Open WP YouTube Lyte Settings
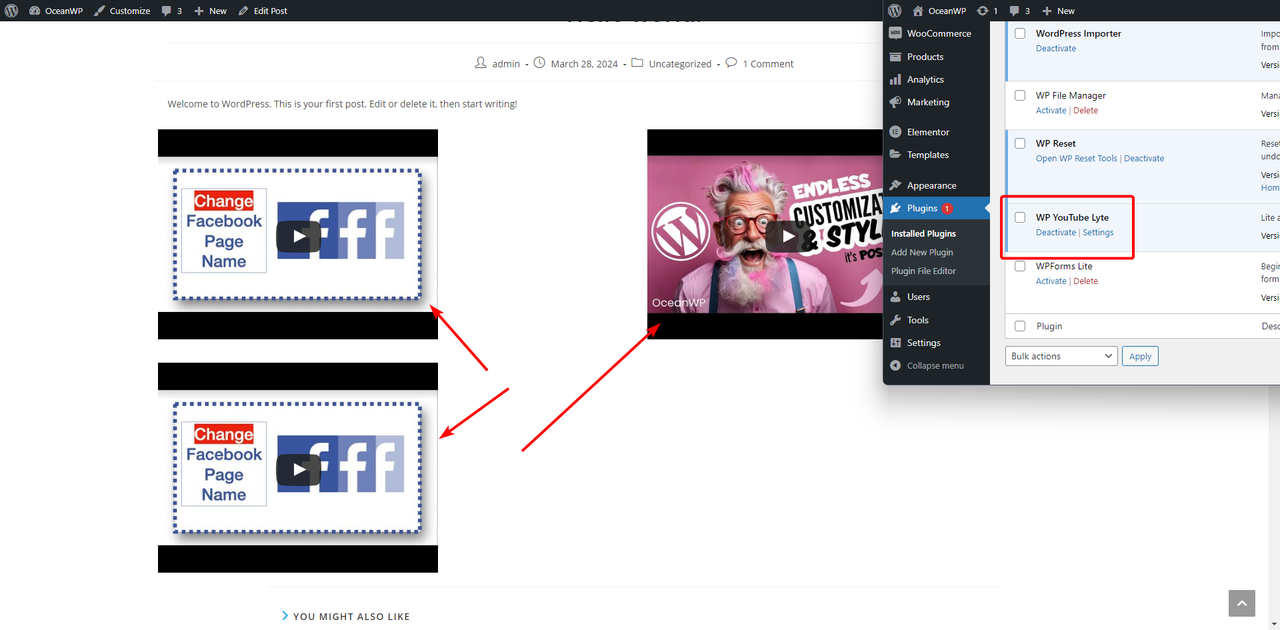The width and height of the screenshot is (1280, 630). pyautogui.click(x=1098, y=233)
